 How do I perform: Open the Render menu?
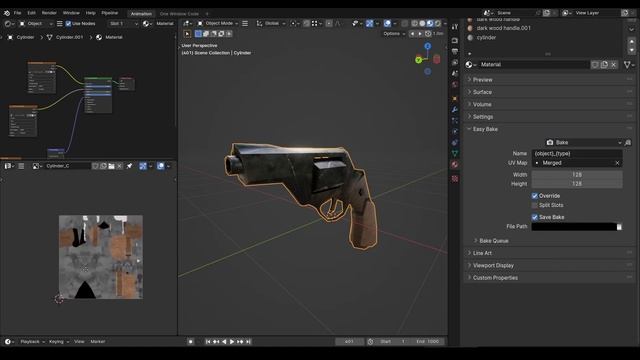[49, 13]
